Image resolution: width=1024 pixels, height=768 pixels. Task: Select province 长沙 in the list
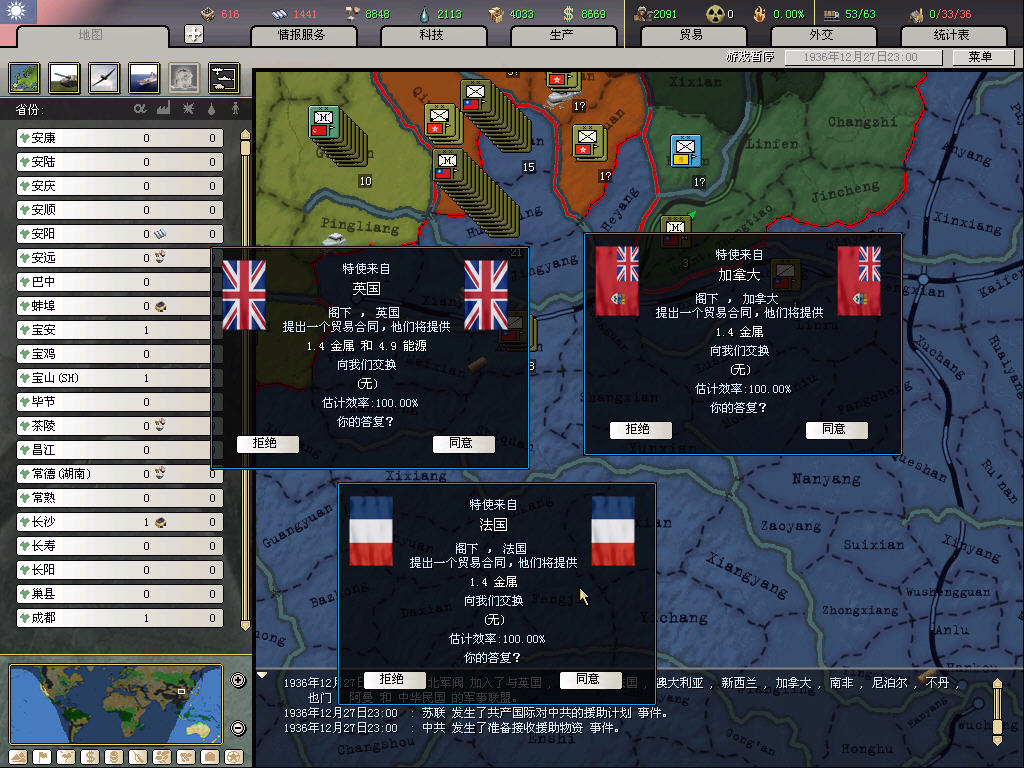[120, 522]
